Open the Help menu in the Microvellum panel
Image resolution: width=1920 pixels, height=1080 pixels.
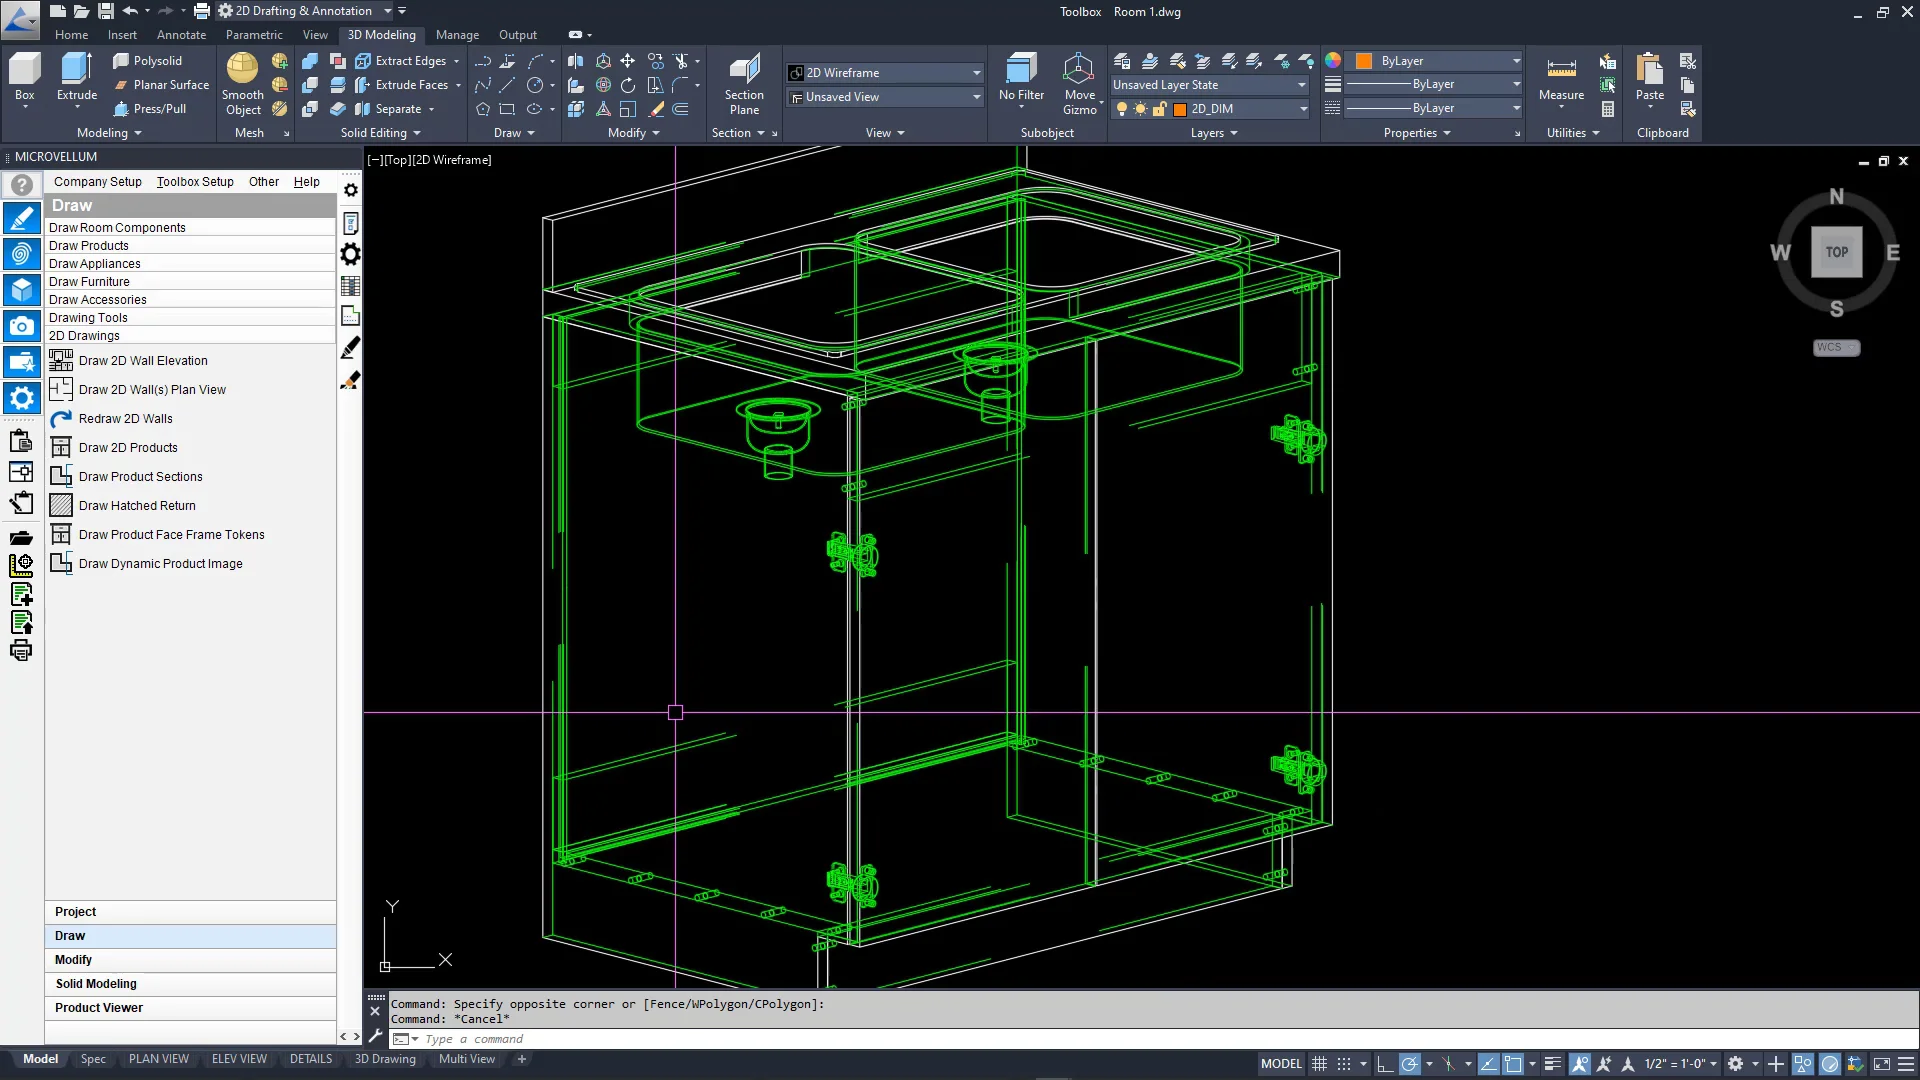pyautogui.click(x=306, y=181)
